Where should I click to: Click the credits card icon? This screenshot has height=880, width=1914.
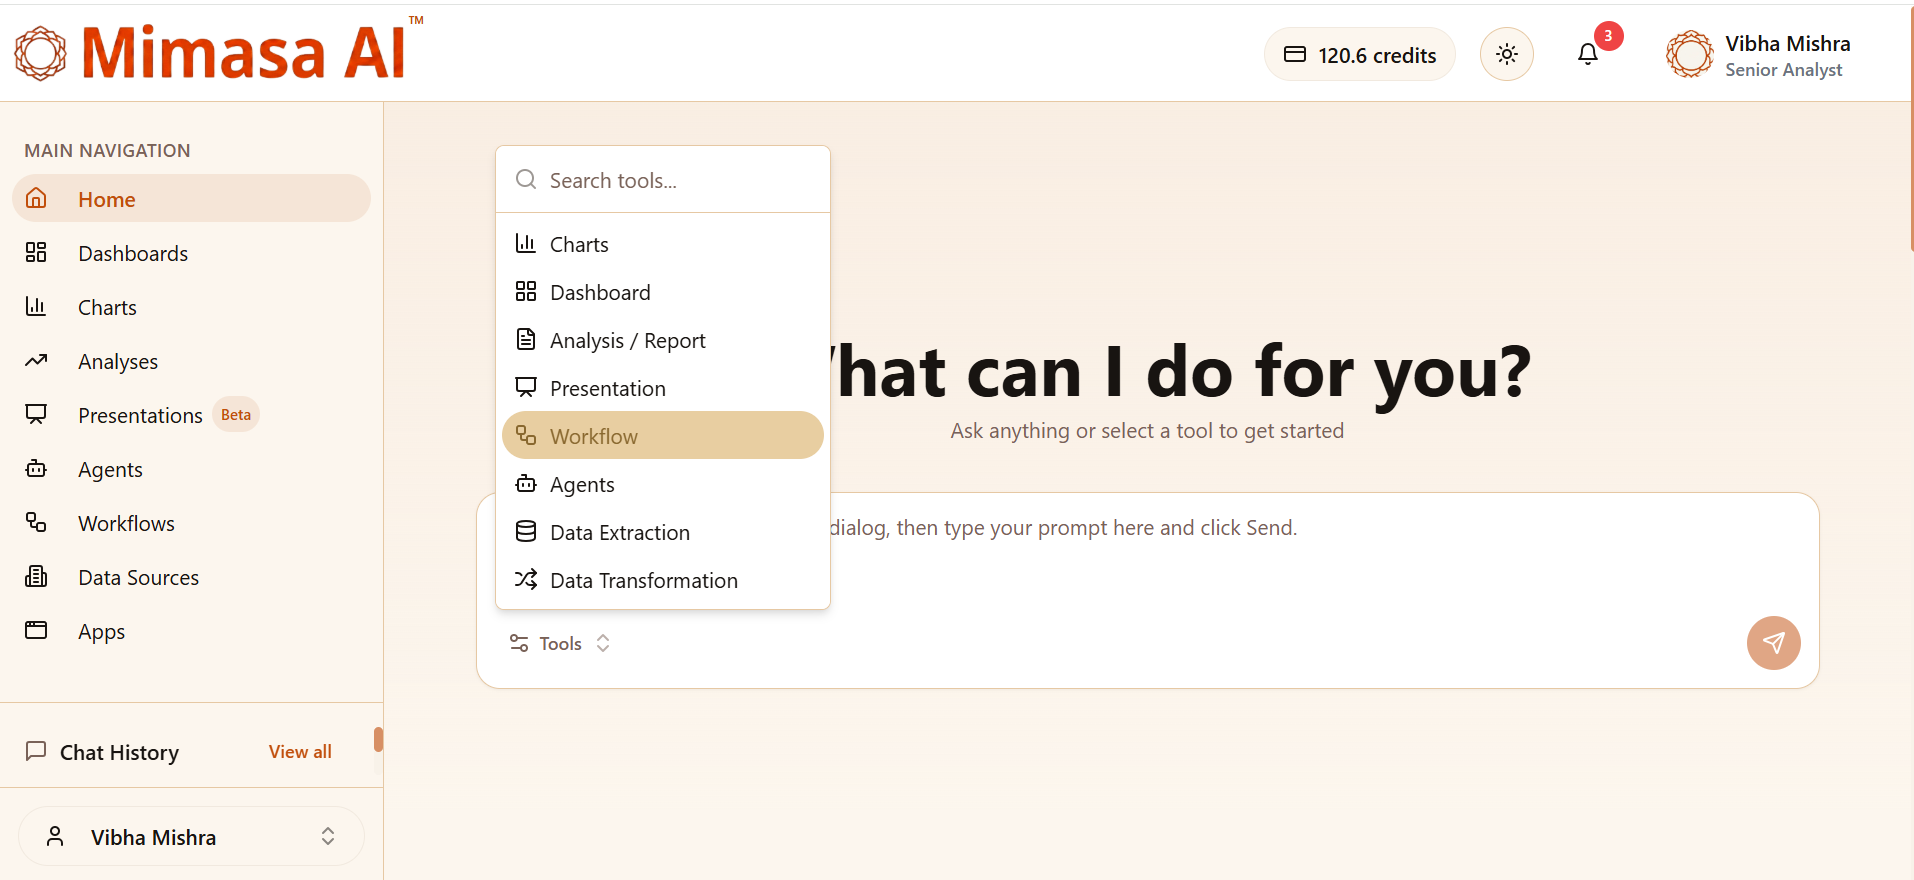[x=1295, y=55]
